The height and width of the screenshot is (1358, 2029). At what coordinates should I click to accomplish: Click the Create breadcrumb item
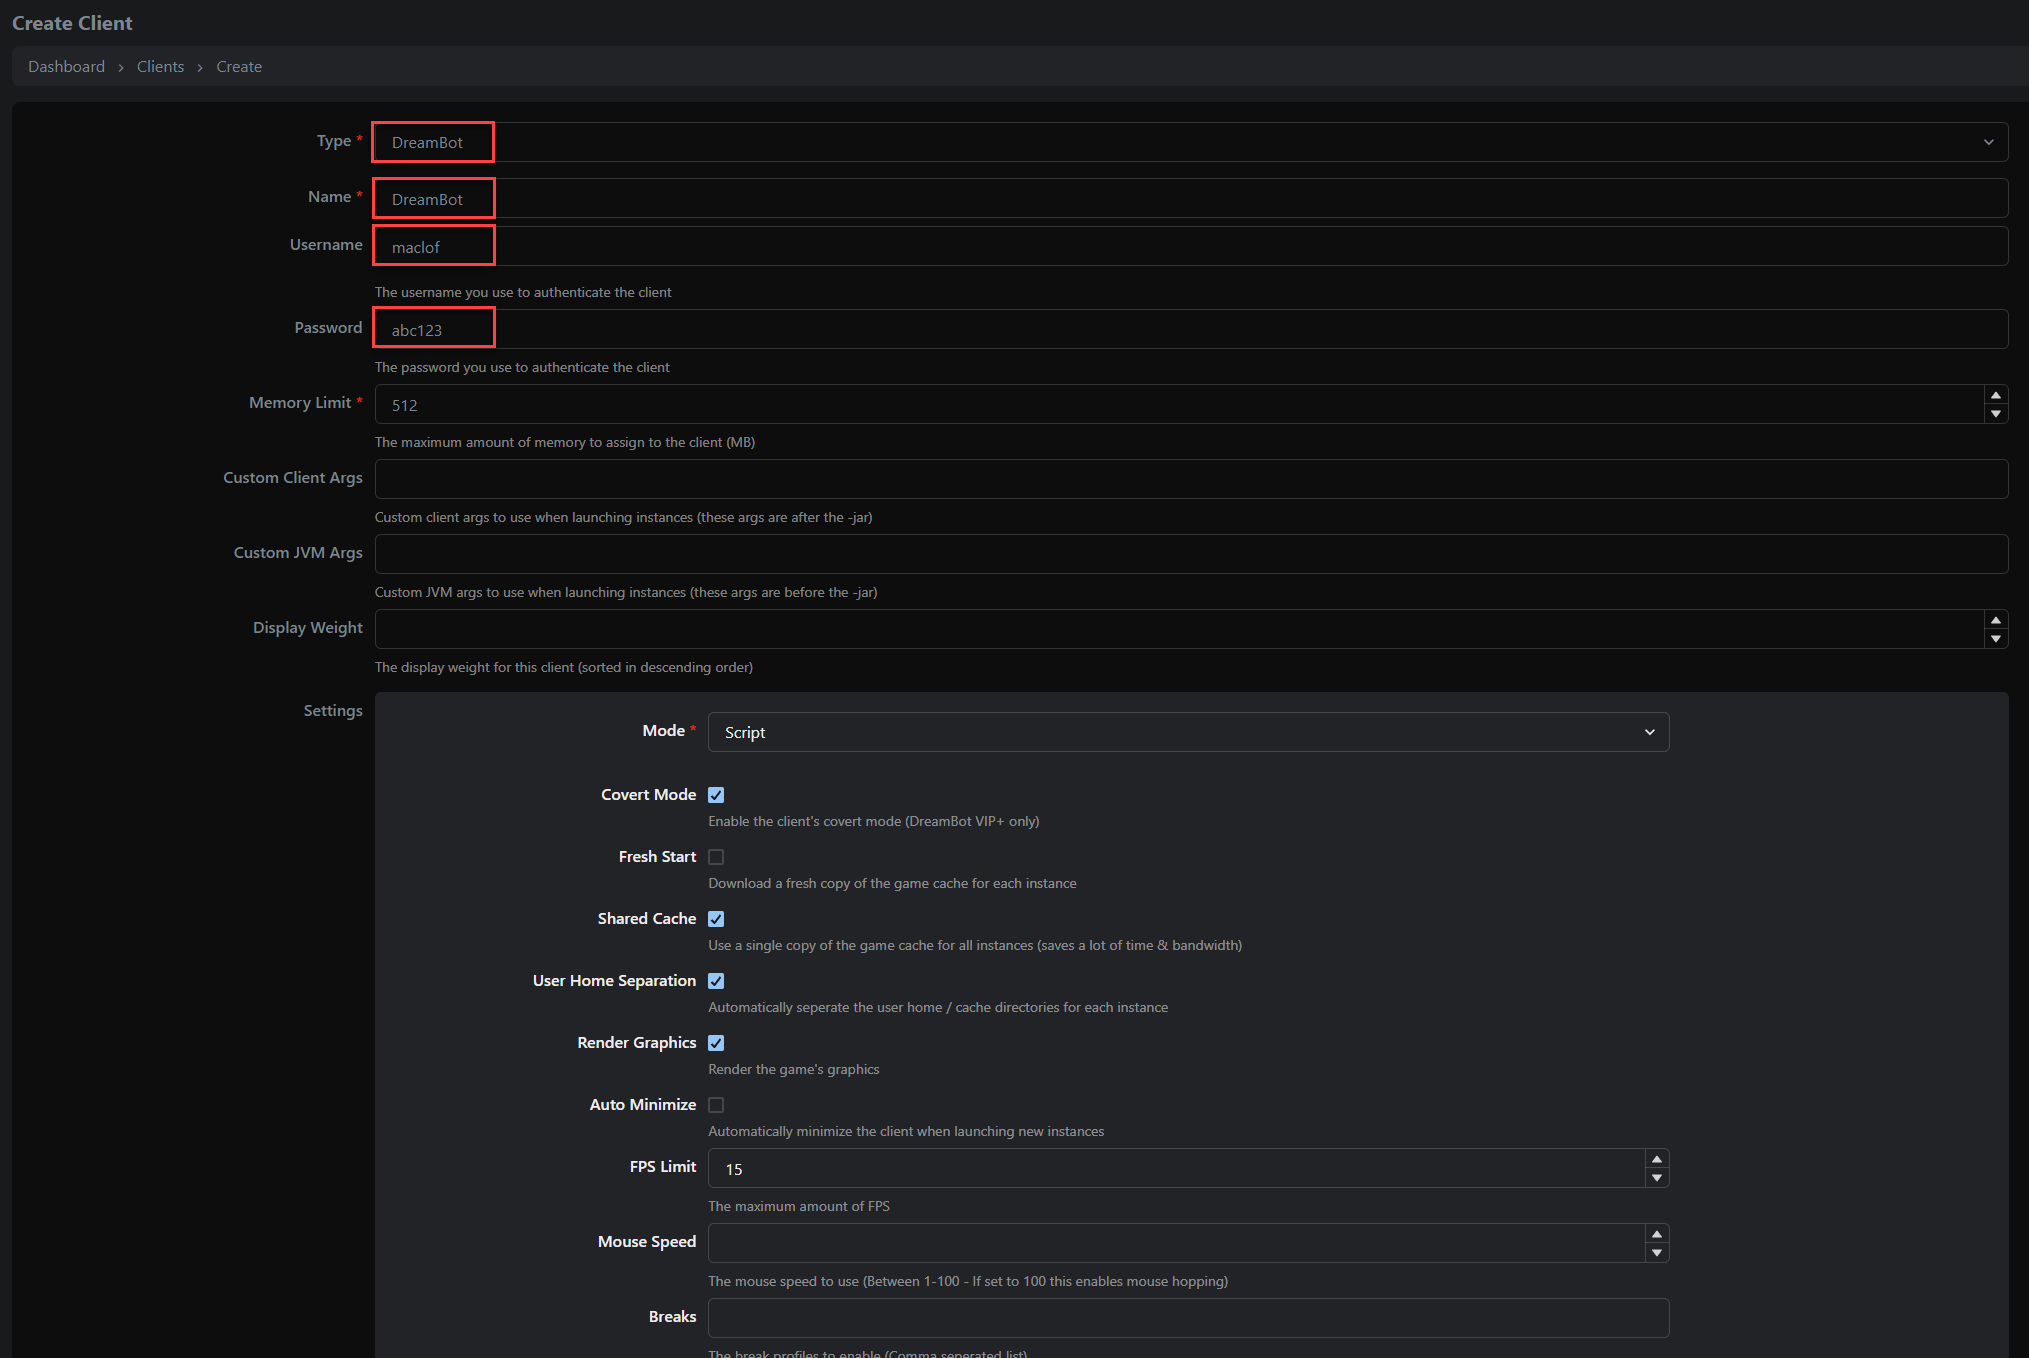point(239,66)
